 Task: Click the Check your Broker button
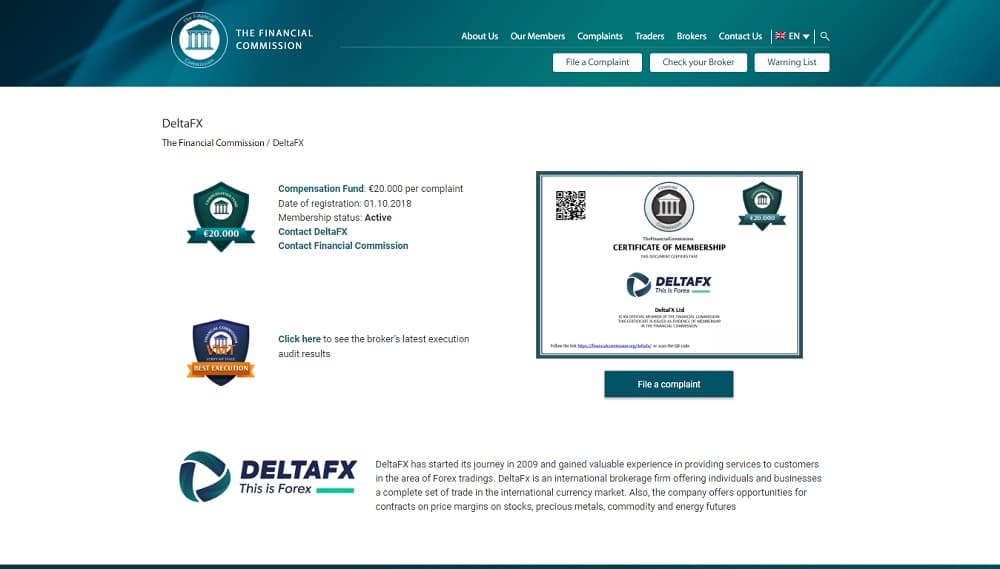pyautogui.click(x=698, y=63)
